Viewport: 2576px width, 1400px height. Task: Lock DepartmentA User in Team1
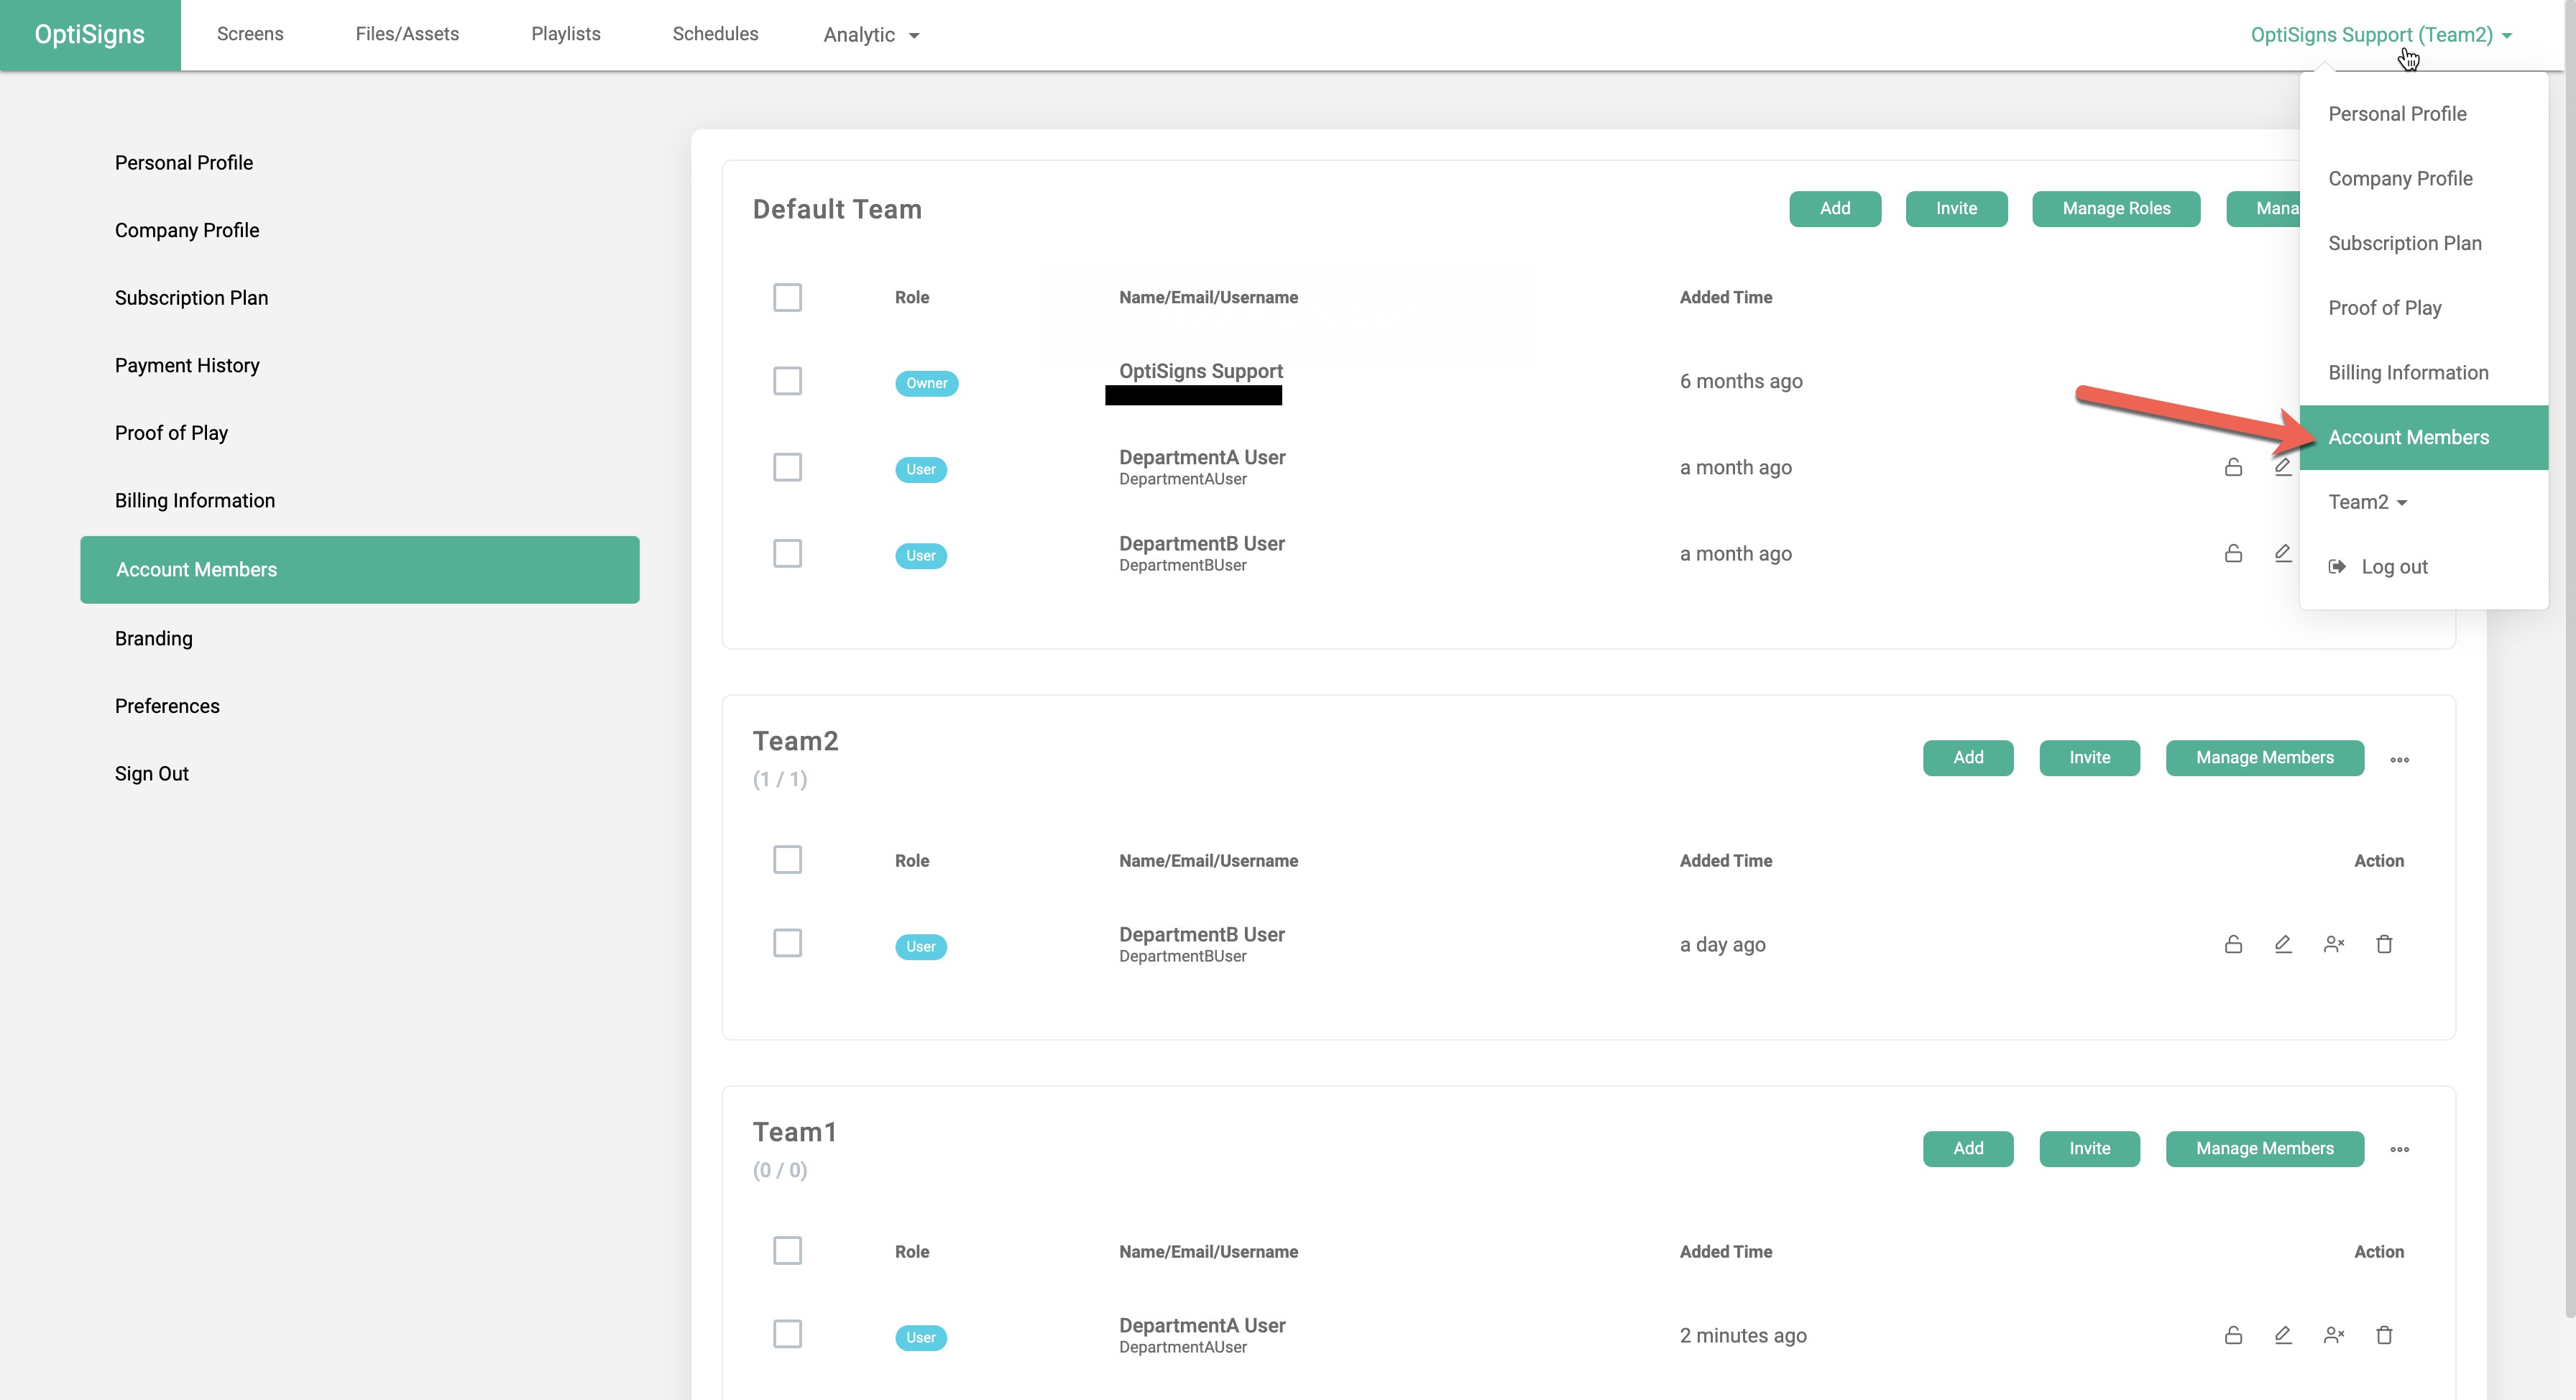2233,1334
